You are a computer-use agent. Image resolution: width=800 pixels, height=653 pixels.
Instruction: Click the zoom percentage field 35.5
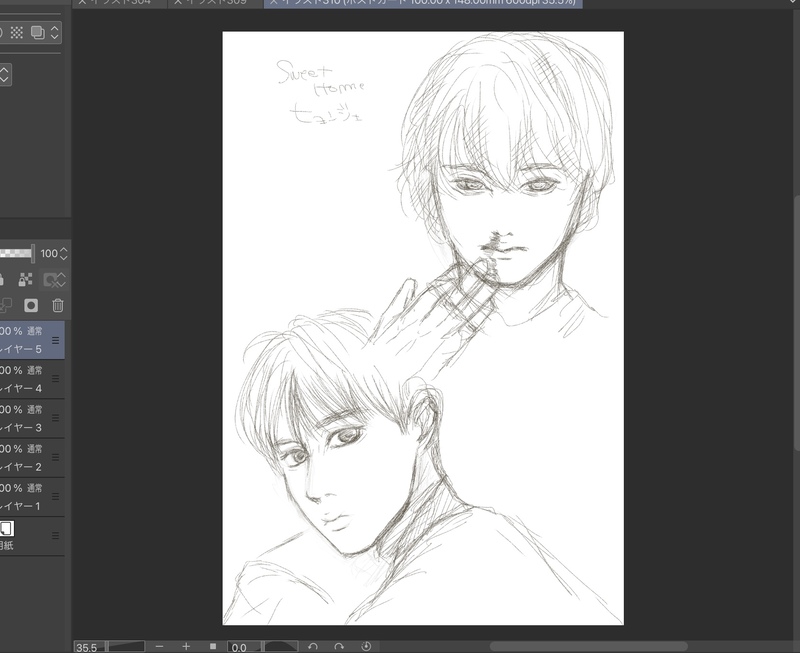(x=89, y=647)
